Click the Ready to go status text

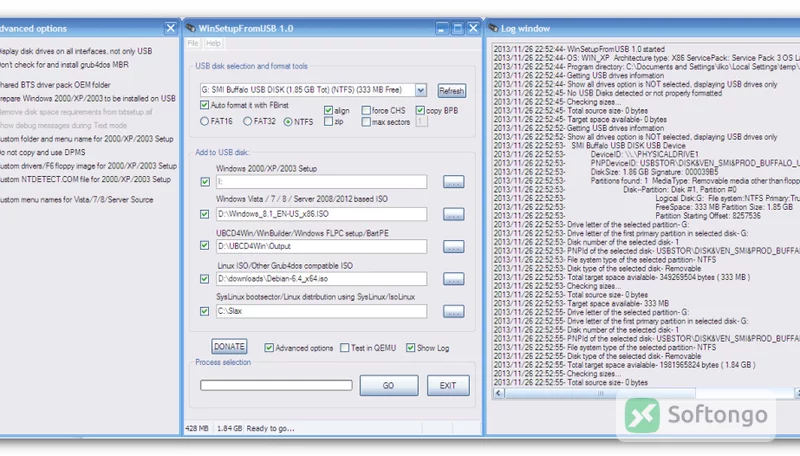[x=270, y=428]
